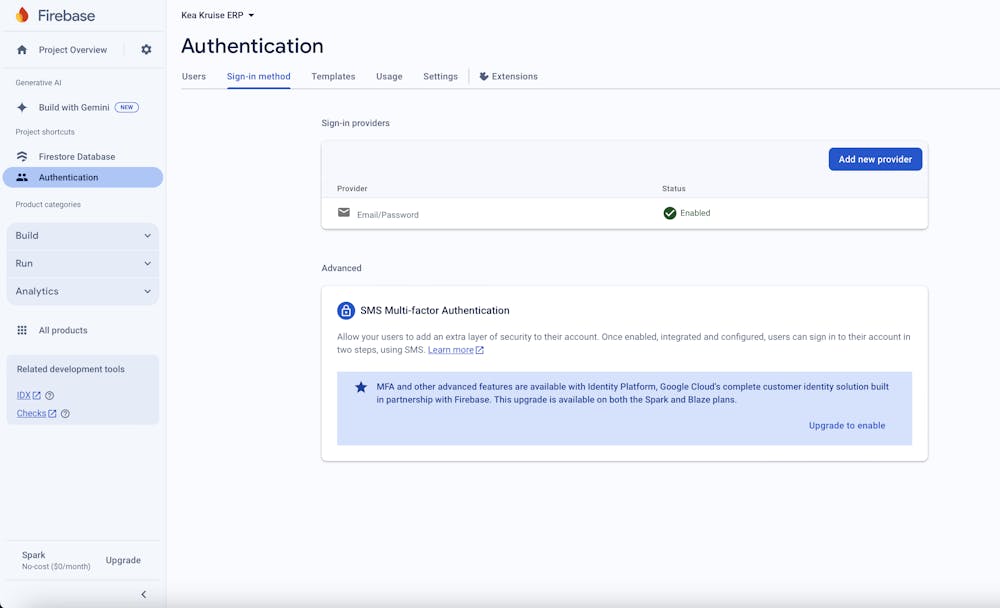Click the Project Overview home icon

click(22, 50)
